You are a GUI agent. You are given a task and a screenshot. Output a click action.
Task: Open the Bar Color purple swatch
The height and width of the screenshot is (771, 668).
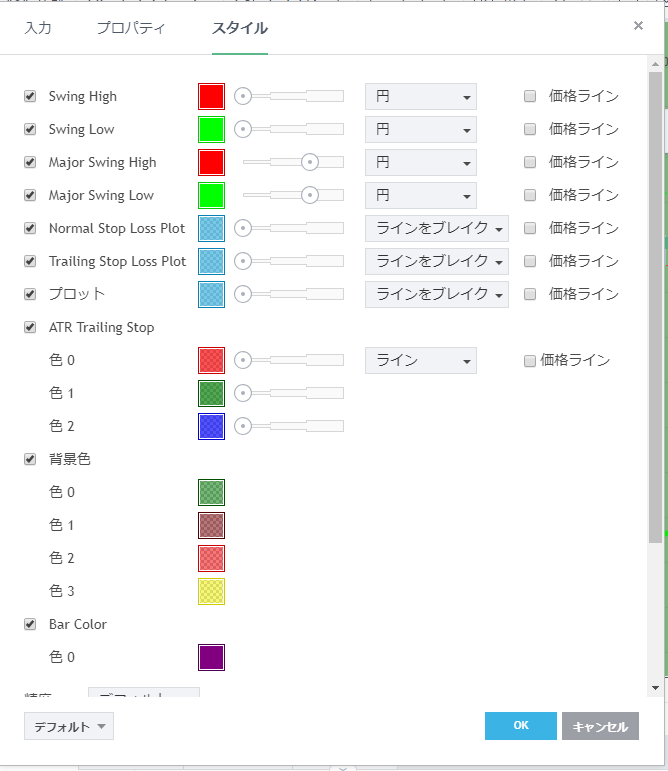coord(211,657)
